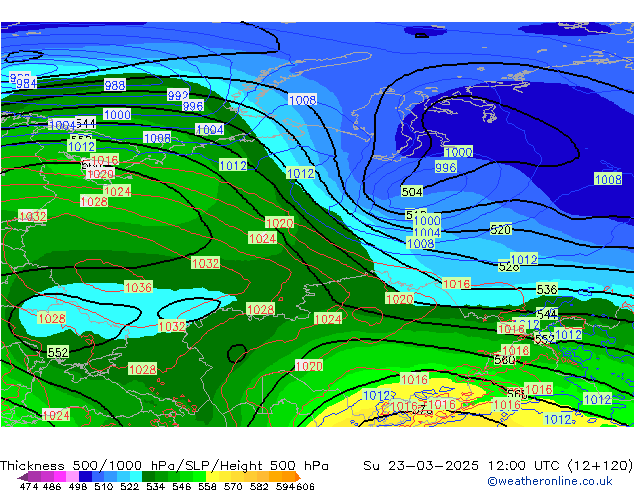The height and width of the screenshot is (490, 634).
Task: Click the 504 height contour label
Action: pyautogui.click(x=412, y=192)
